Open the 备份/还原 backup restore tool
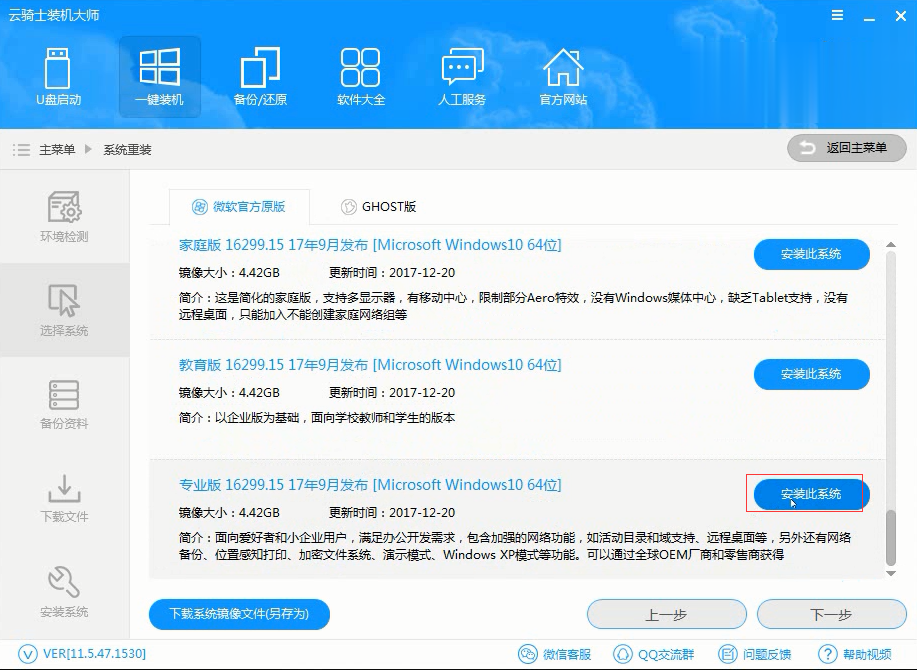 coord(260,77)
